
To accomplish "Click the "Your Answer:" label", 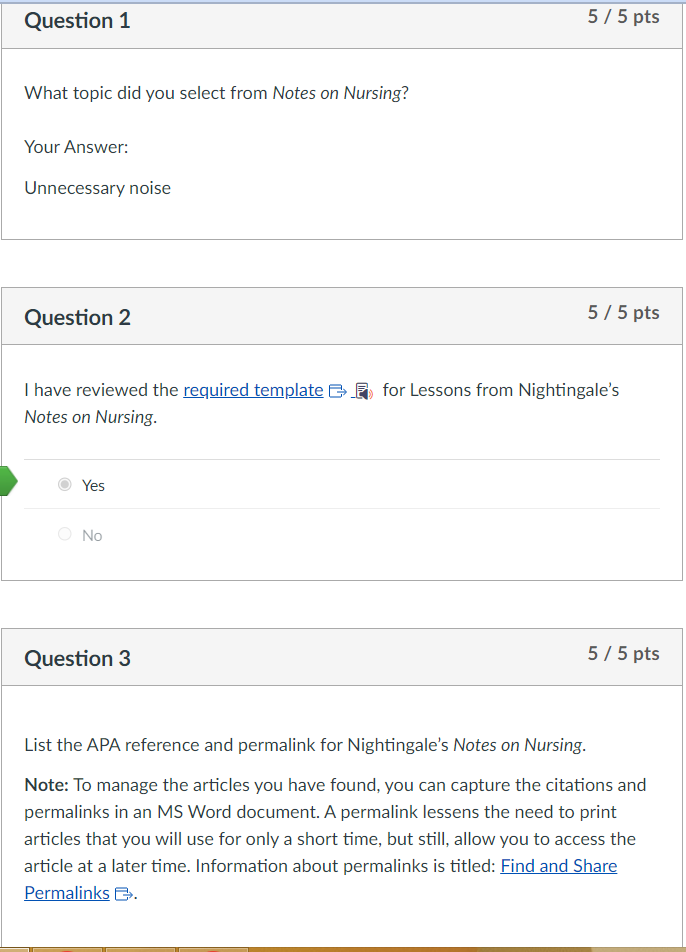I will (x=76, y=147).
